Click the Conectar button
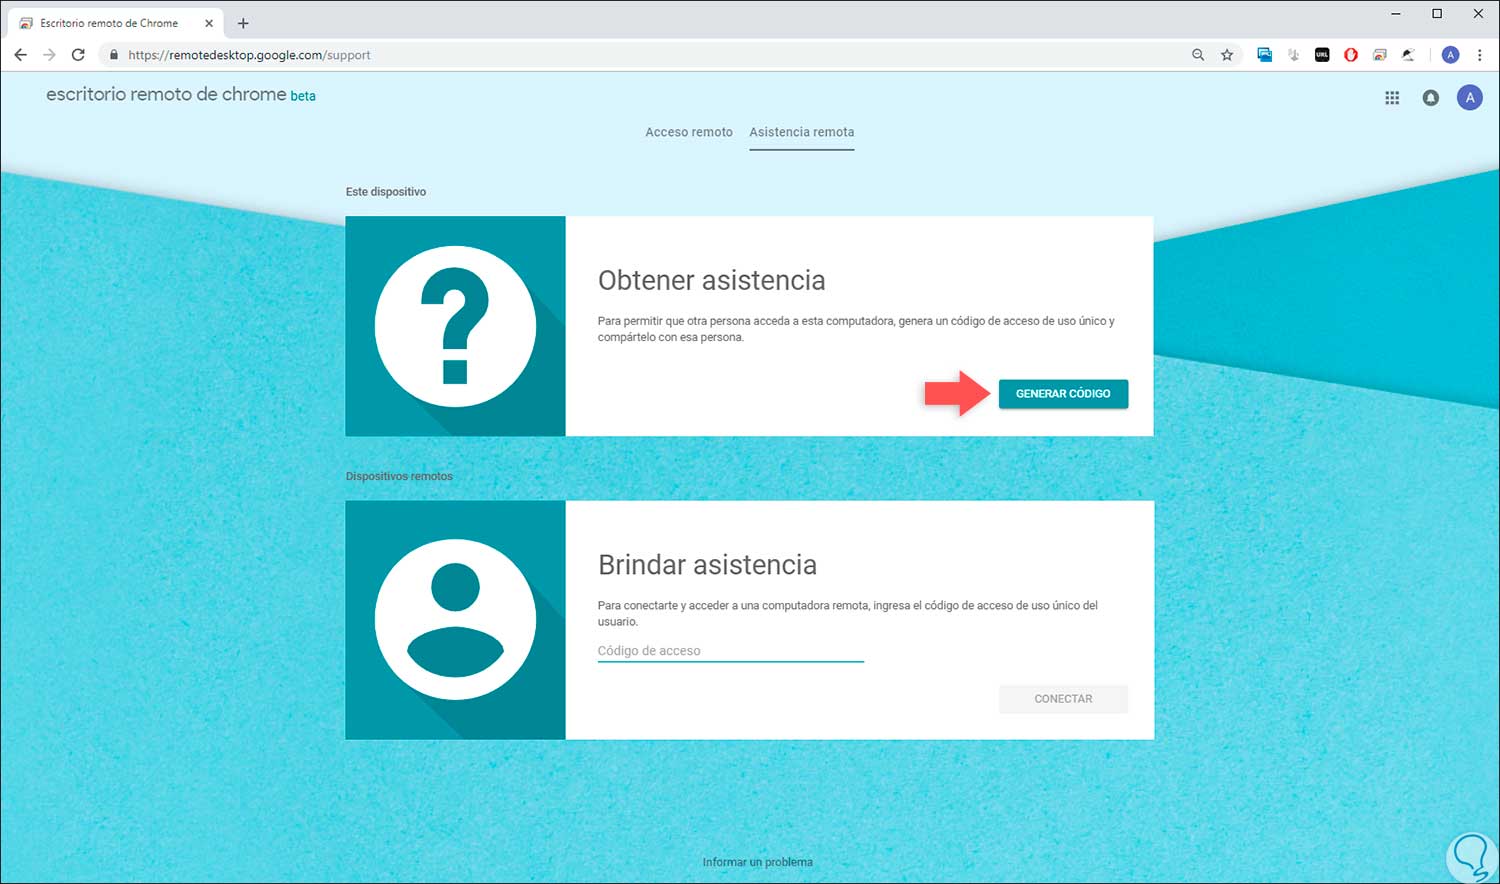The height and width of the screenshot is (884, 1500). click(1063, 699)
